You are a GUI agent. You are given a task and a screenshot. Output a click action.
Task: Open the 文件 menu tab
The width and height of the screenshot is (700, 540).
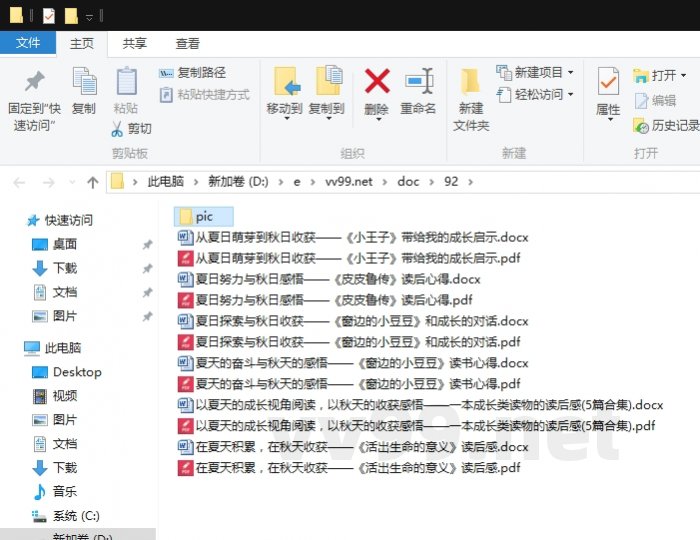(x=28, y=43)
